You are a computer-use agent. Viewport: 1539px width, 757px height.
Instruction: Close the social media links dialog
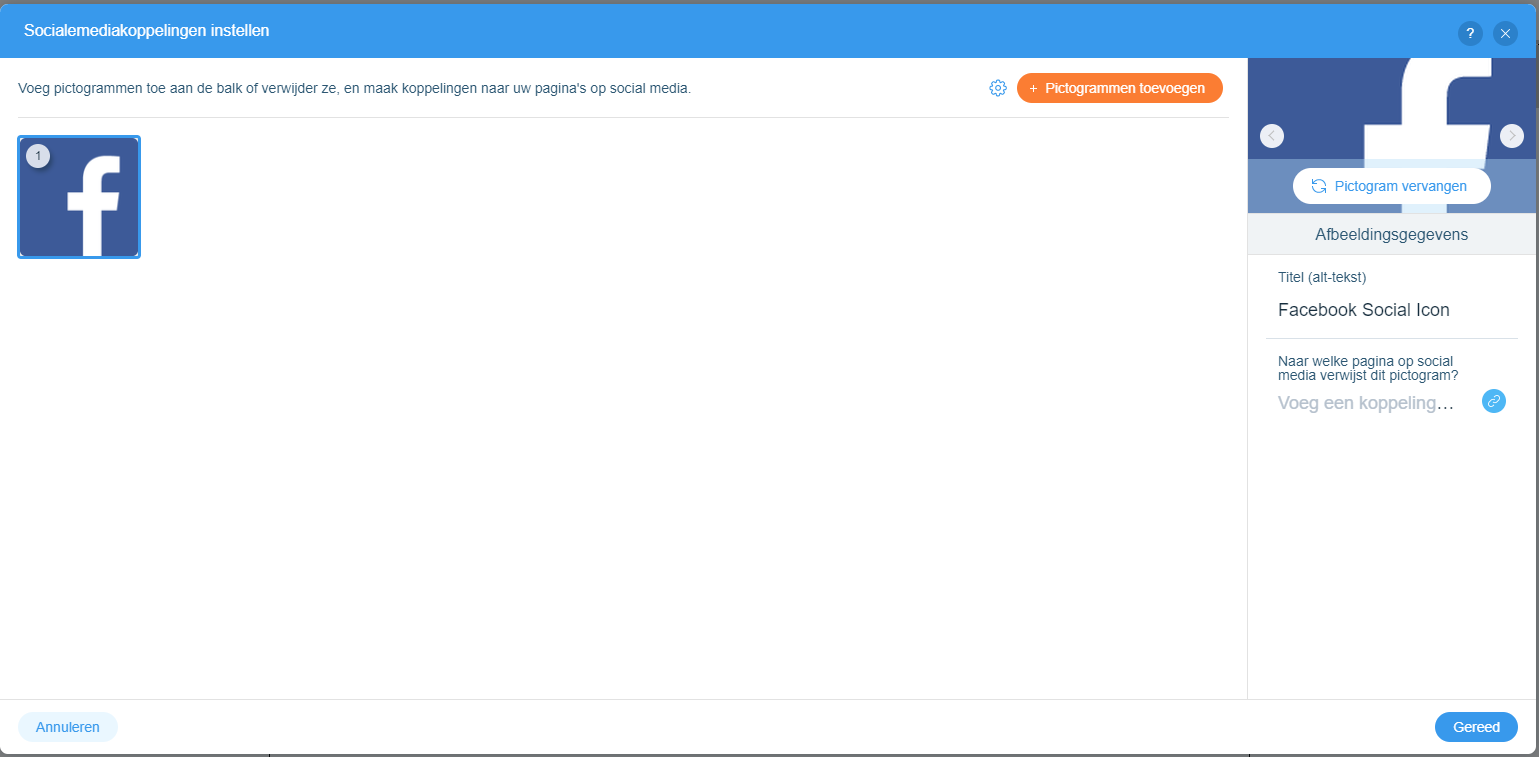click(x=1506, y=34)
